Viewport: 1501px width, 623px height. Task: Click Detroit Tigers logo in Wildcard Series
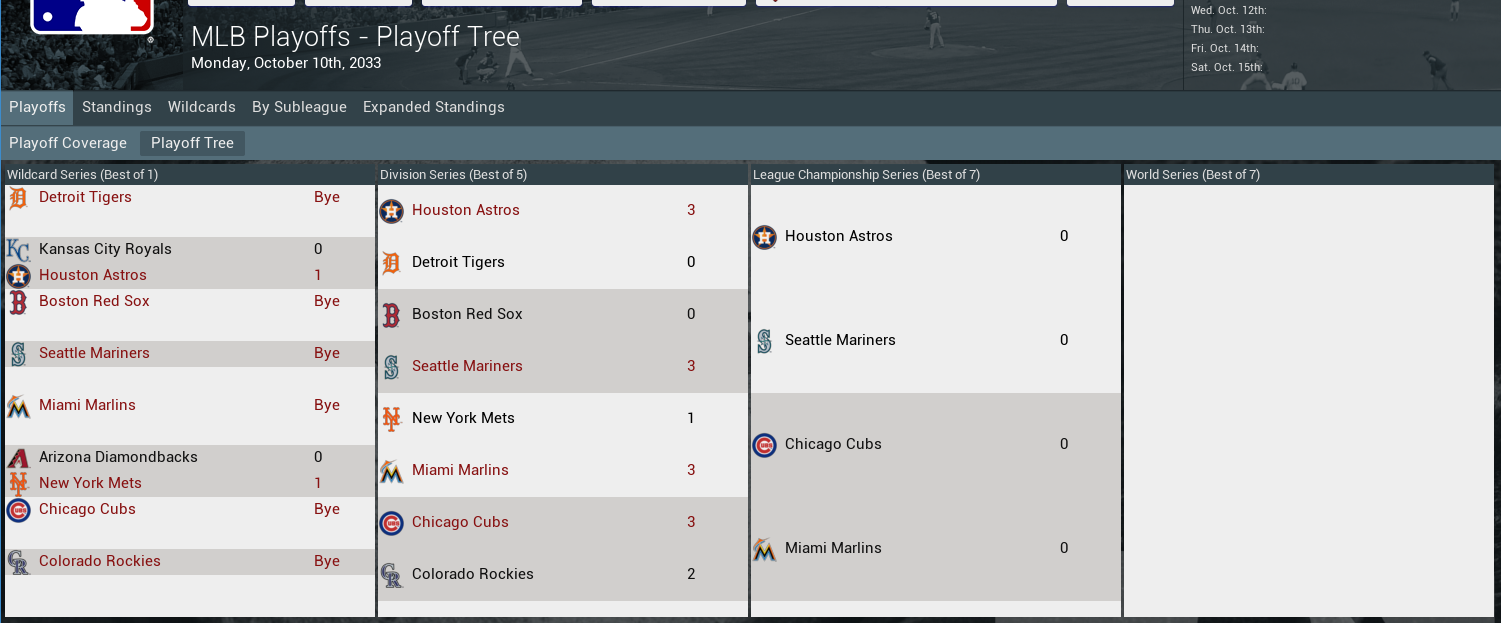coord(18,198)
